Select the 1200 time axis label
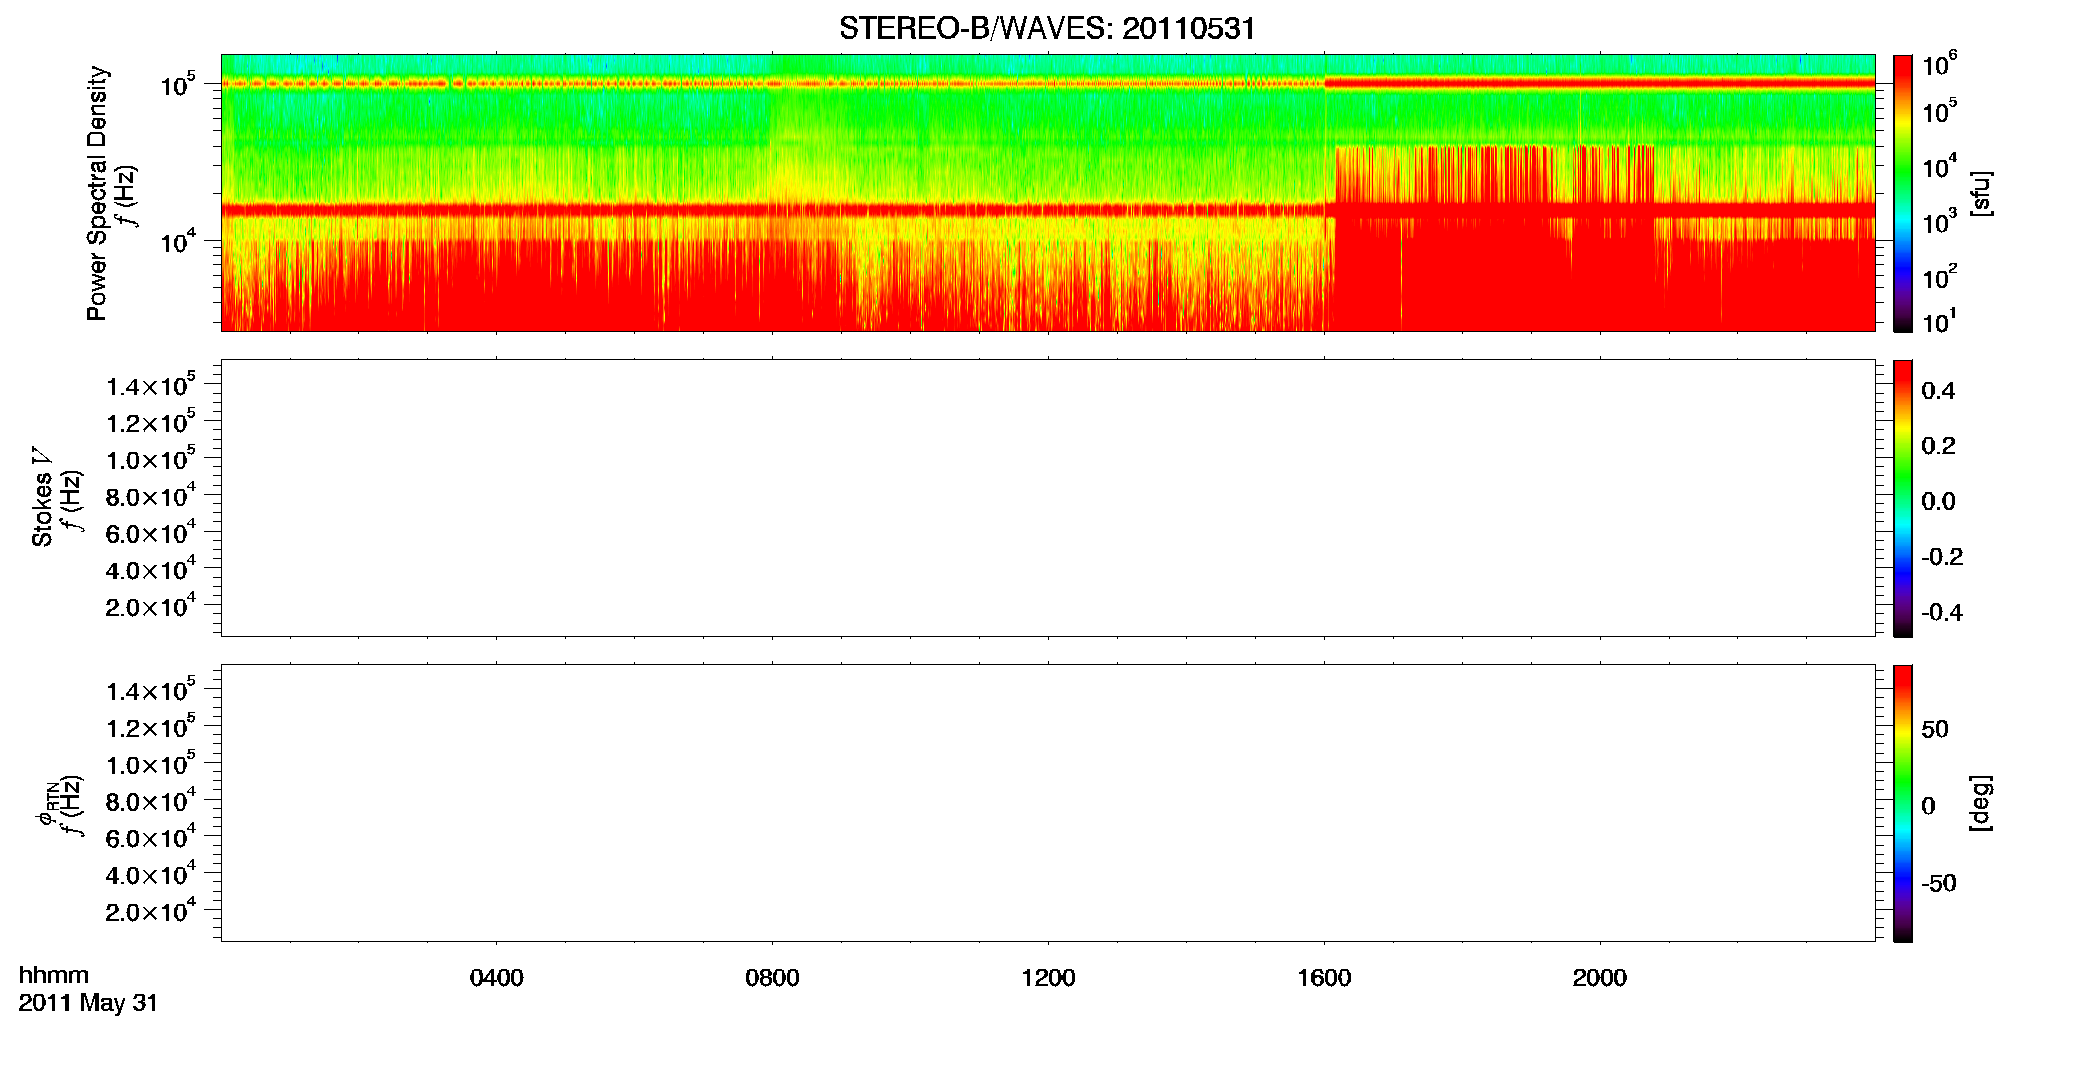Viewport: 2096px width, 1080px height. pos(1048,978)
